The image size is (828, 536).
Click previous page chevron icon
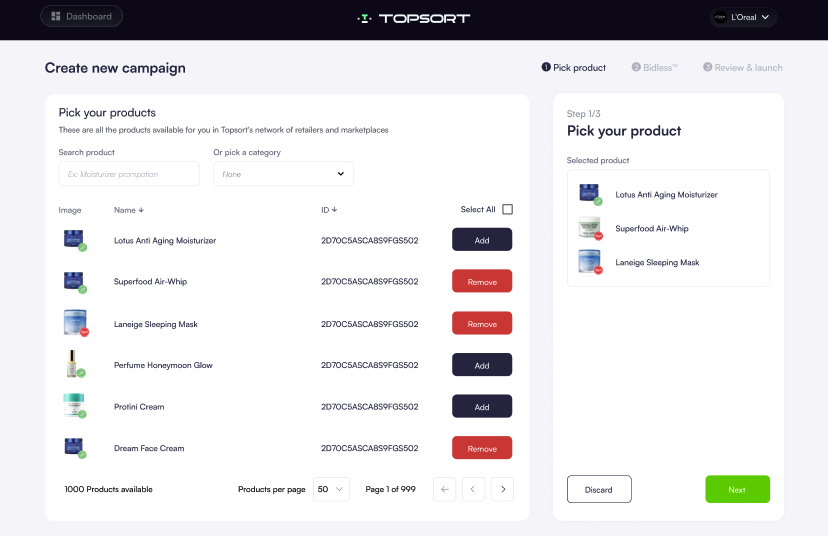(474, 489)
